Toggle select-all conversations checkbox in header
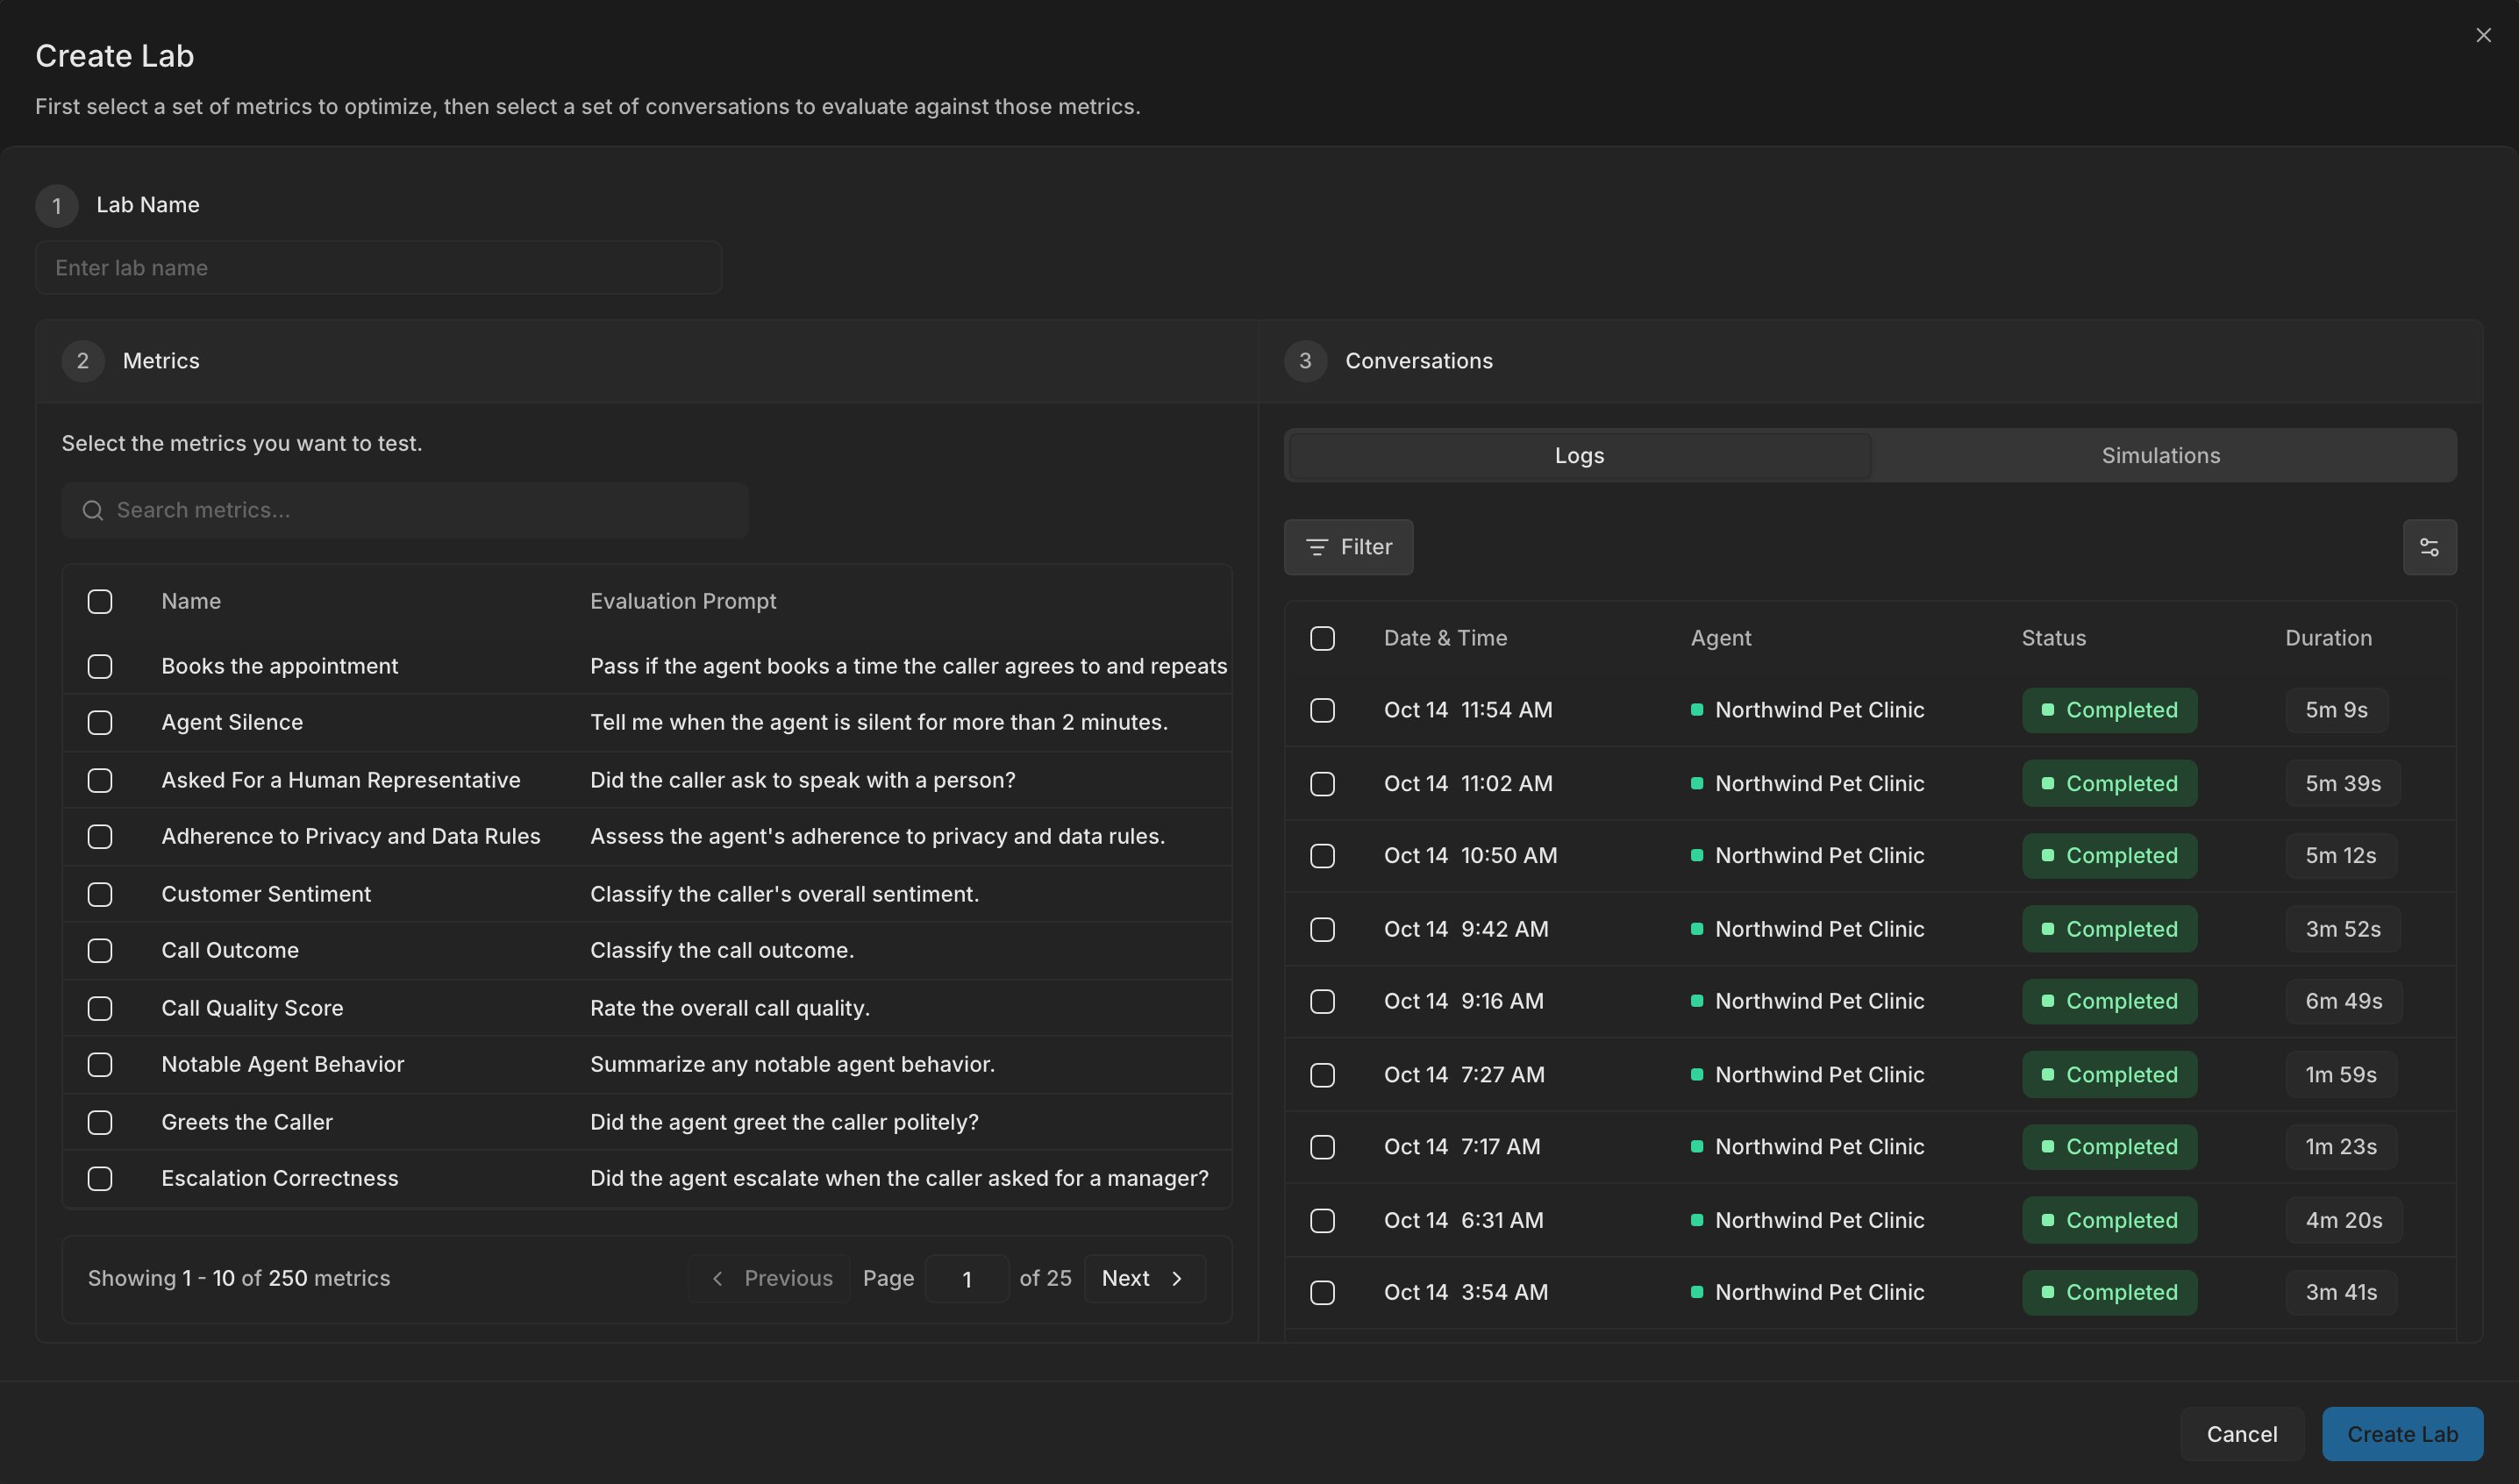This screenshot has width=2519, height=1484. pos(1322,638)
